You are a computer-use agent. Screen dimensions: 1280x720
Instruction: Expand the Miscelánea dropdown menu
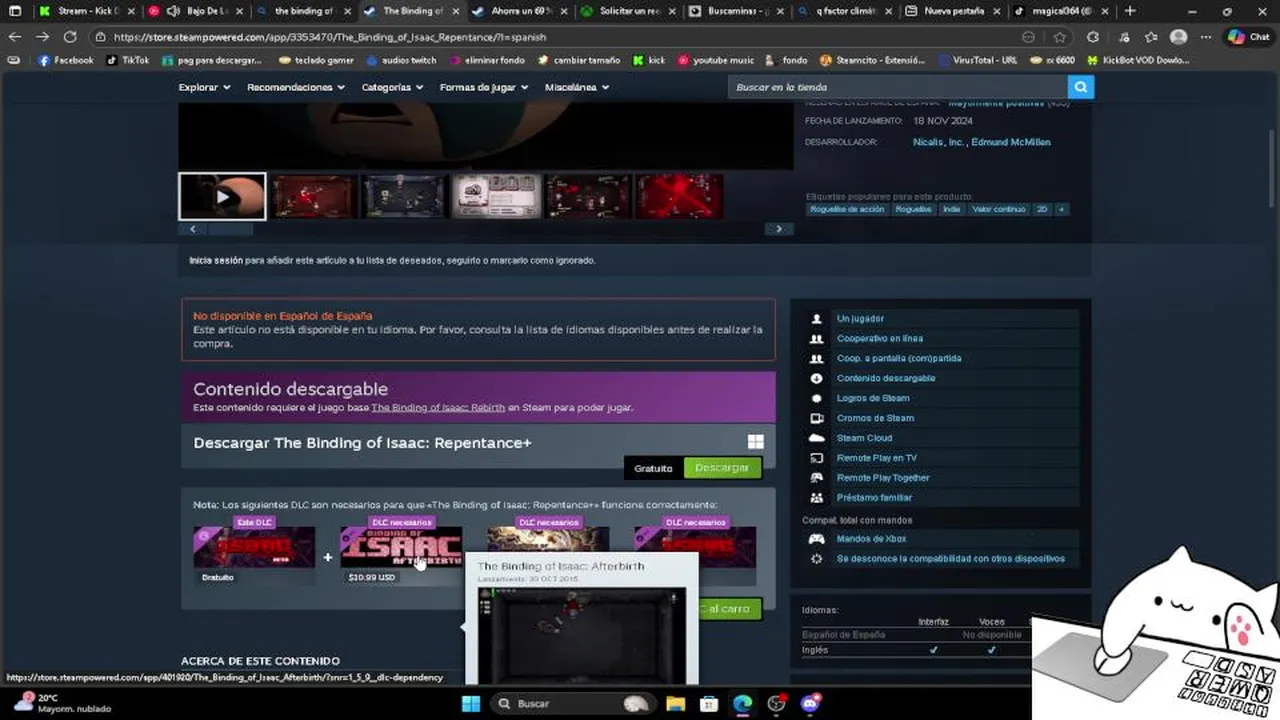pos(577,87)
